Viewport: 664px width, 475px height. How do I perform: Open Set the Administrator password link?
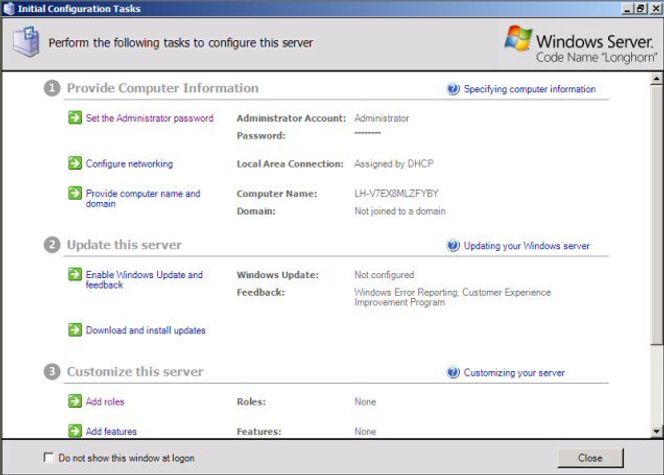pos(149,118)
